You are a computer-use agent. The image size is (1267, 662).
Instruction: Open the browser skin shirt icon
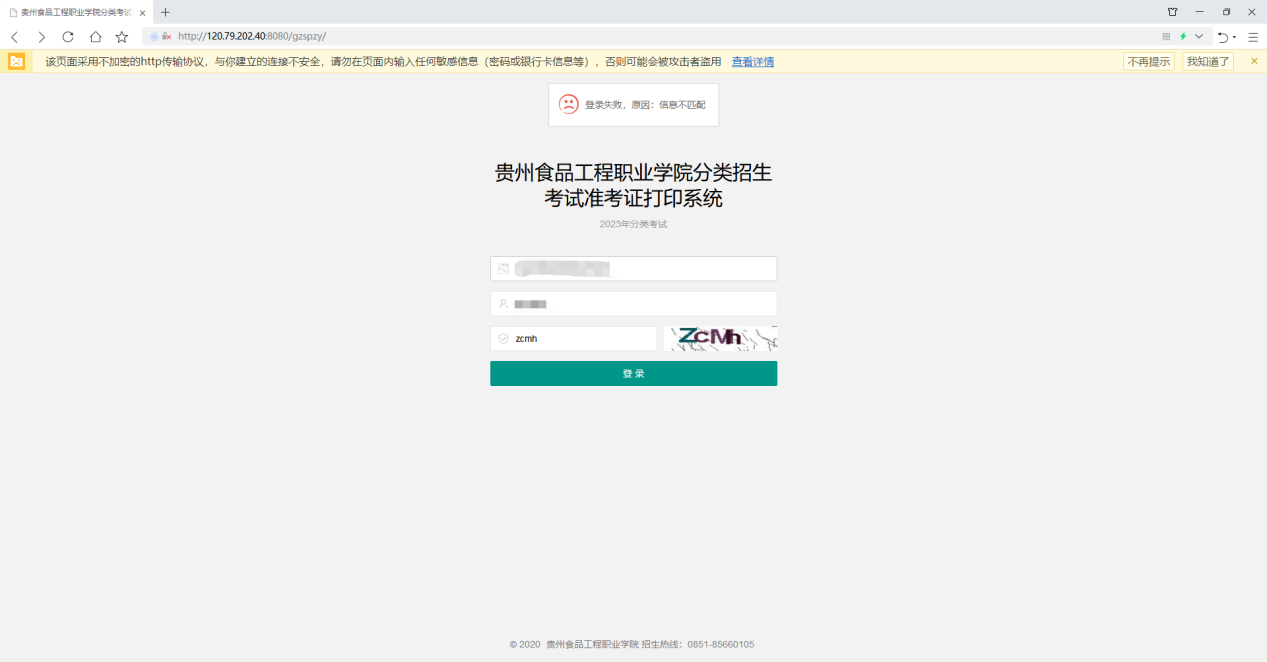click(x=1173, y=12)
